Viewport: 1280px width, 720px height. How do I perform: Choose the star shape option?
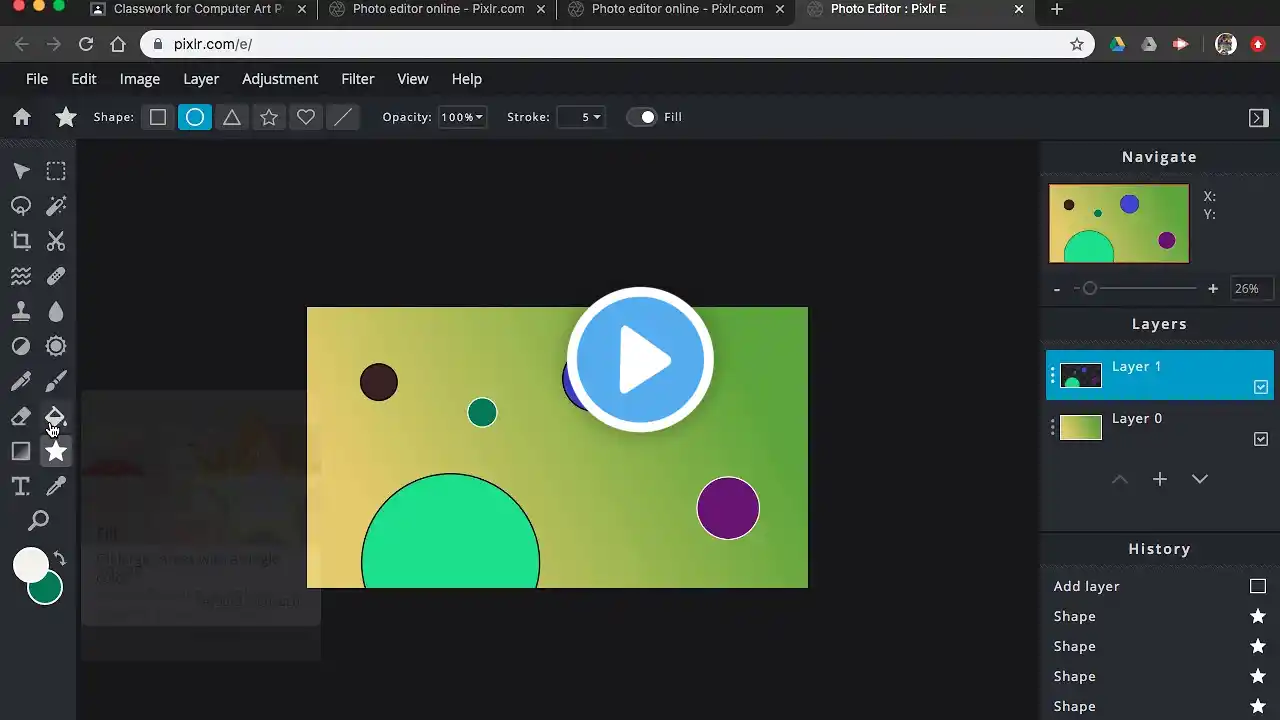269,117
